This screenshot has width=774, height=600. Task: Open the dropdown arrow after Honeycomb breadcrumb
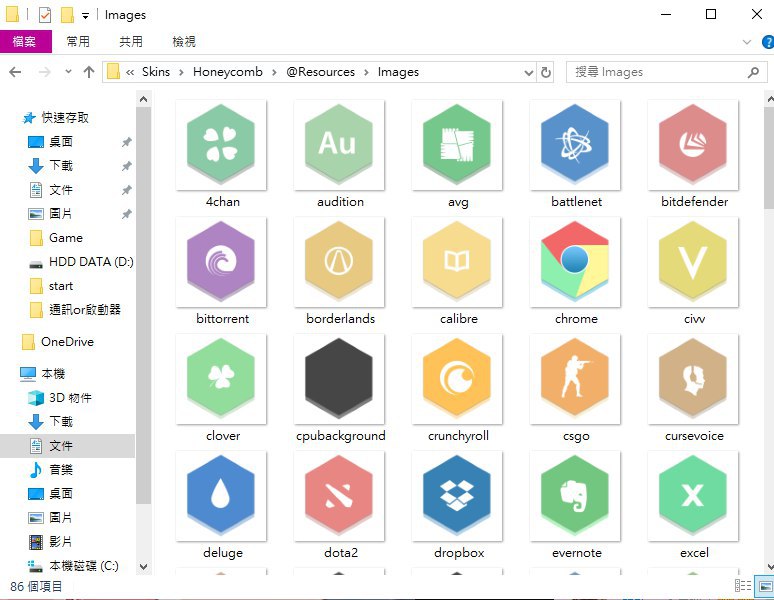[x=274, y=73]
